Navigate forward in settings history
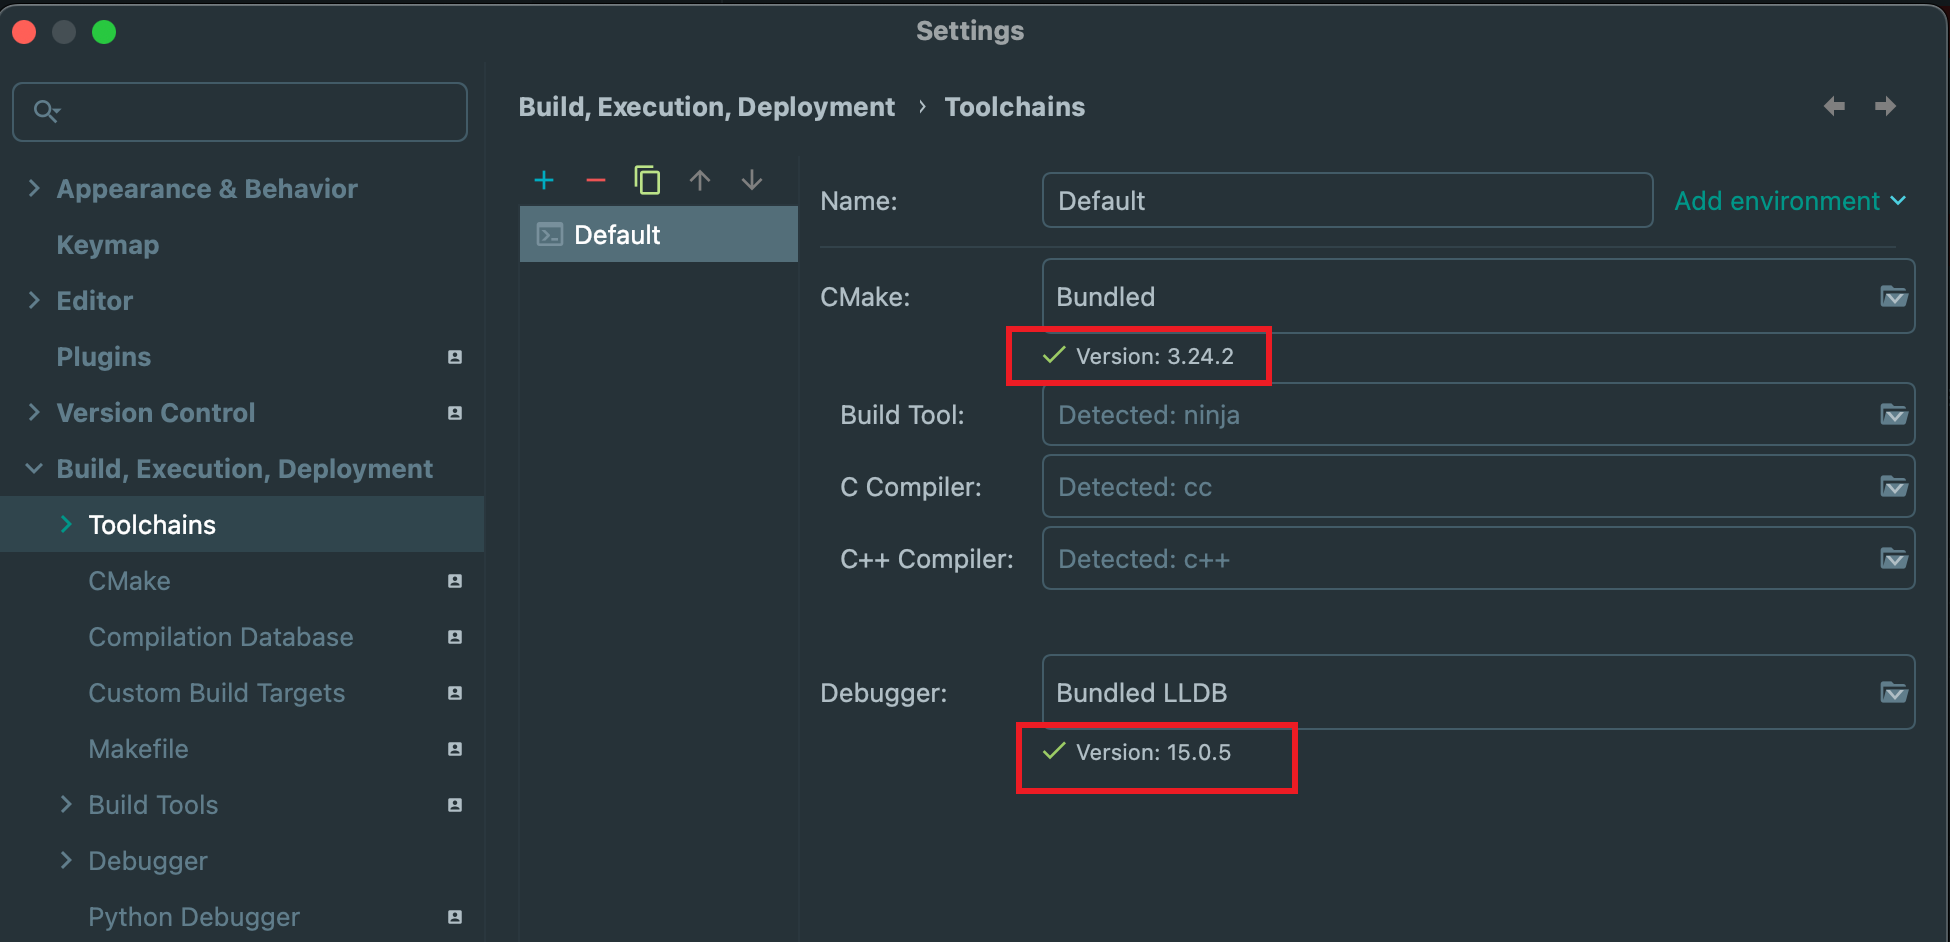1950x942 pixels. (x=1885, y=106)
